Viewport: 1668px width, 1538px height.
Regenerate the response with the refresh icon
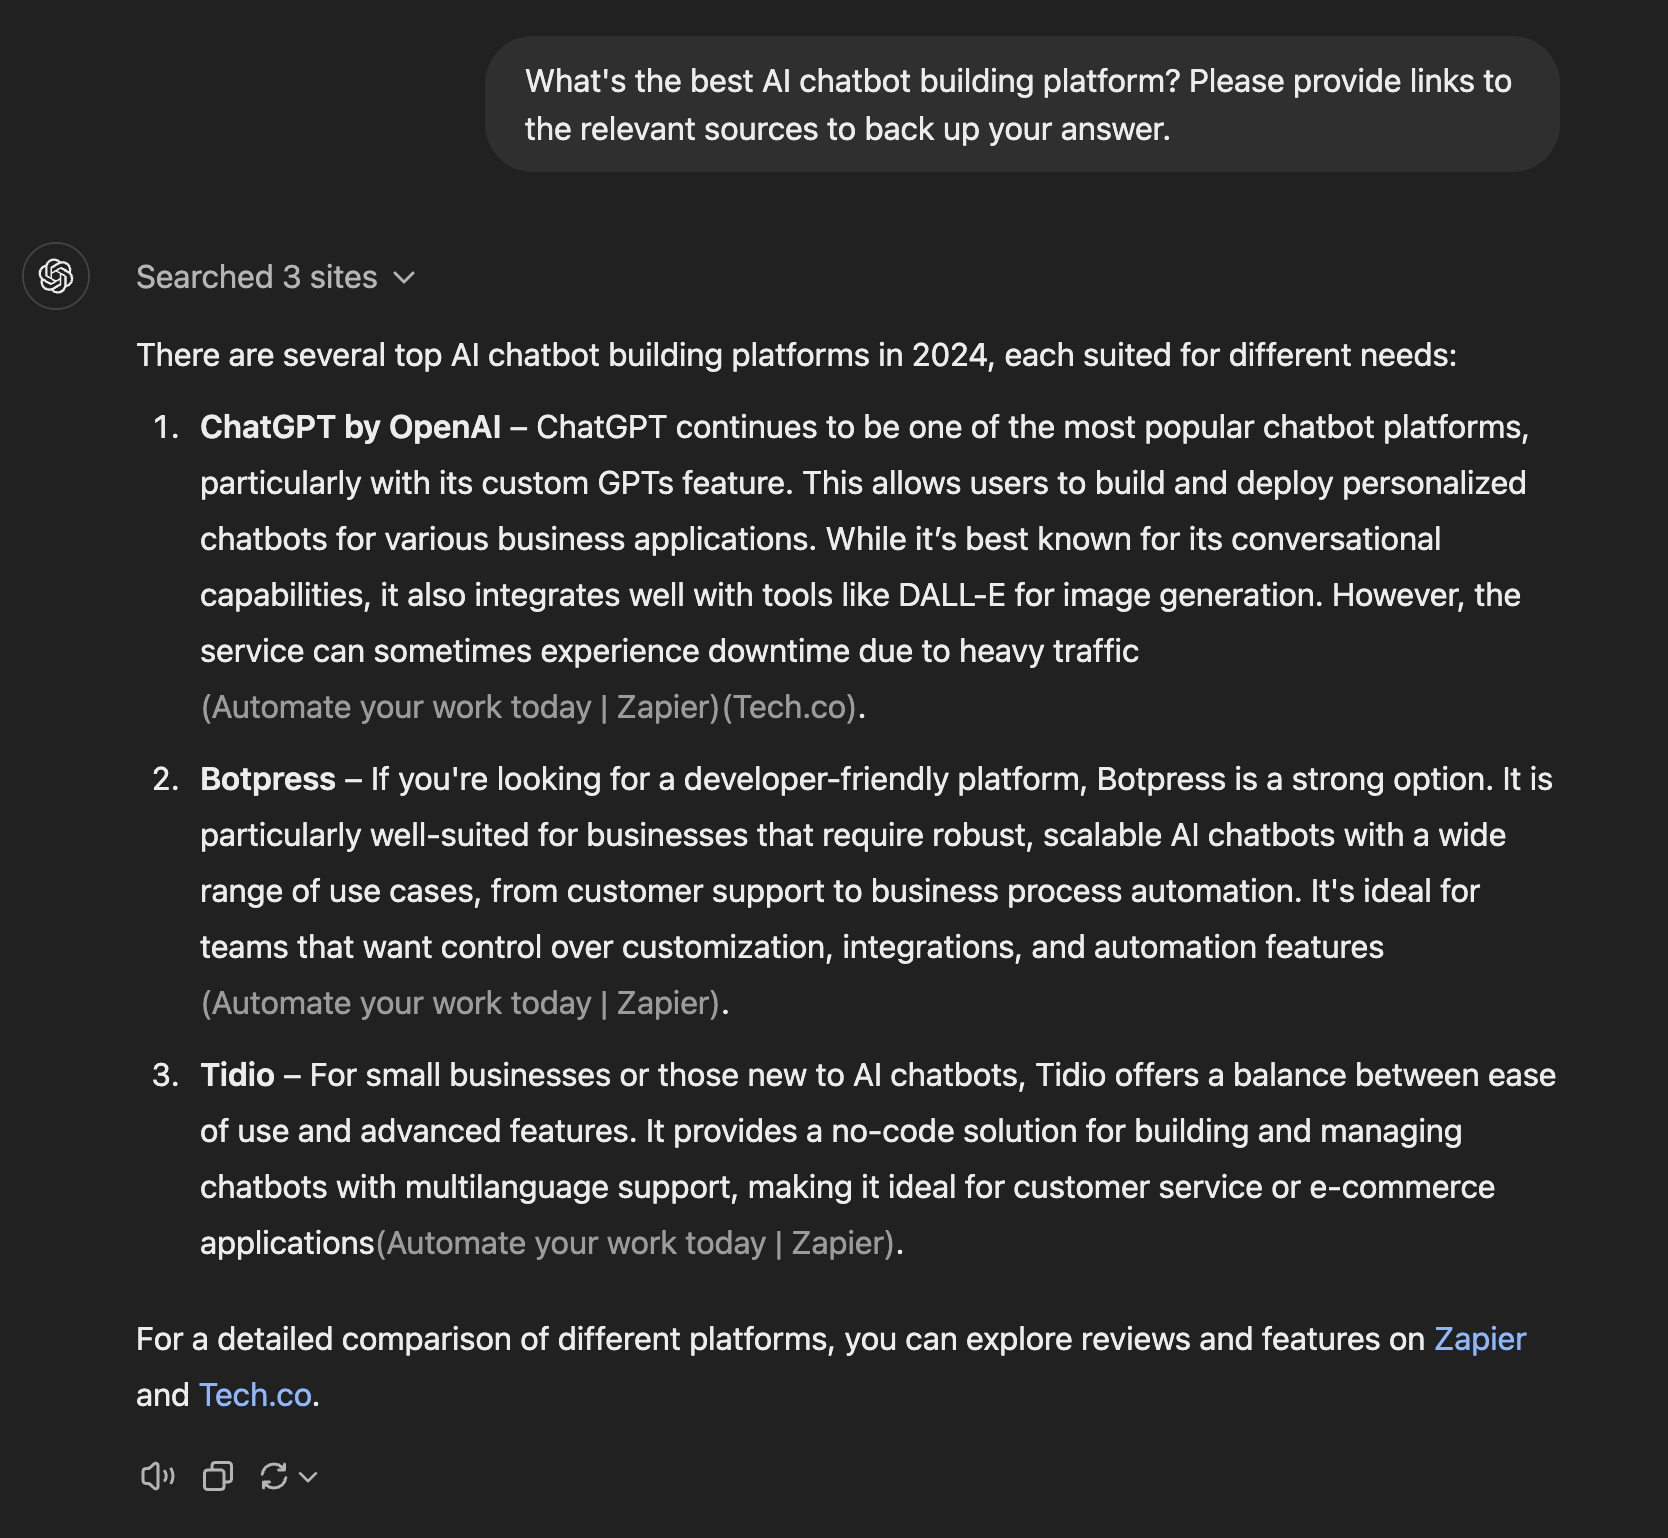pos(275,1475)
